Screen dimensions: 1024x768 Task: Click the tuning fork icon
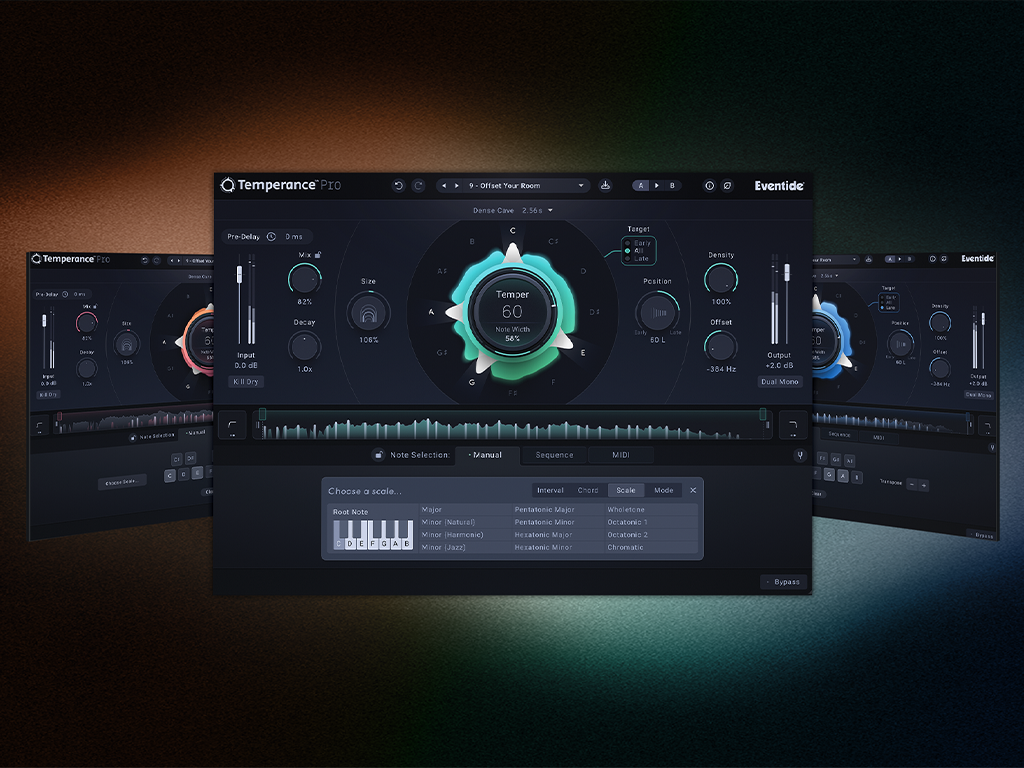point(800,455)
